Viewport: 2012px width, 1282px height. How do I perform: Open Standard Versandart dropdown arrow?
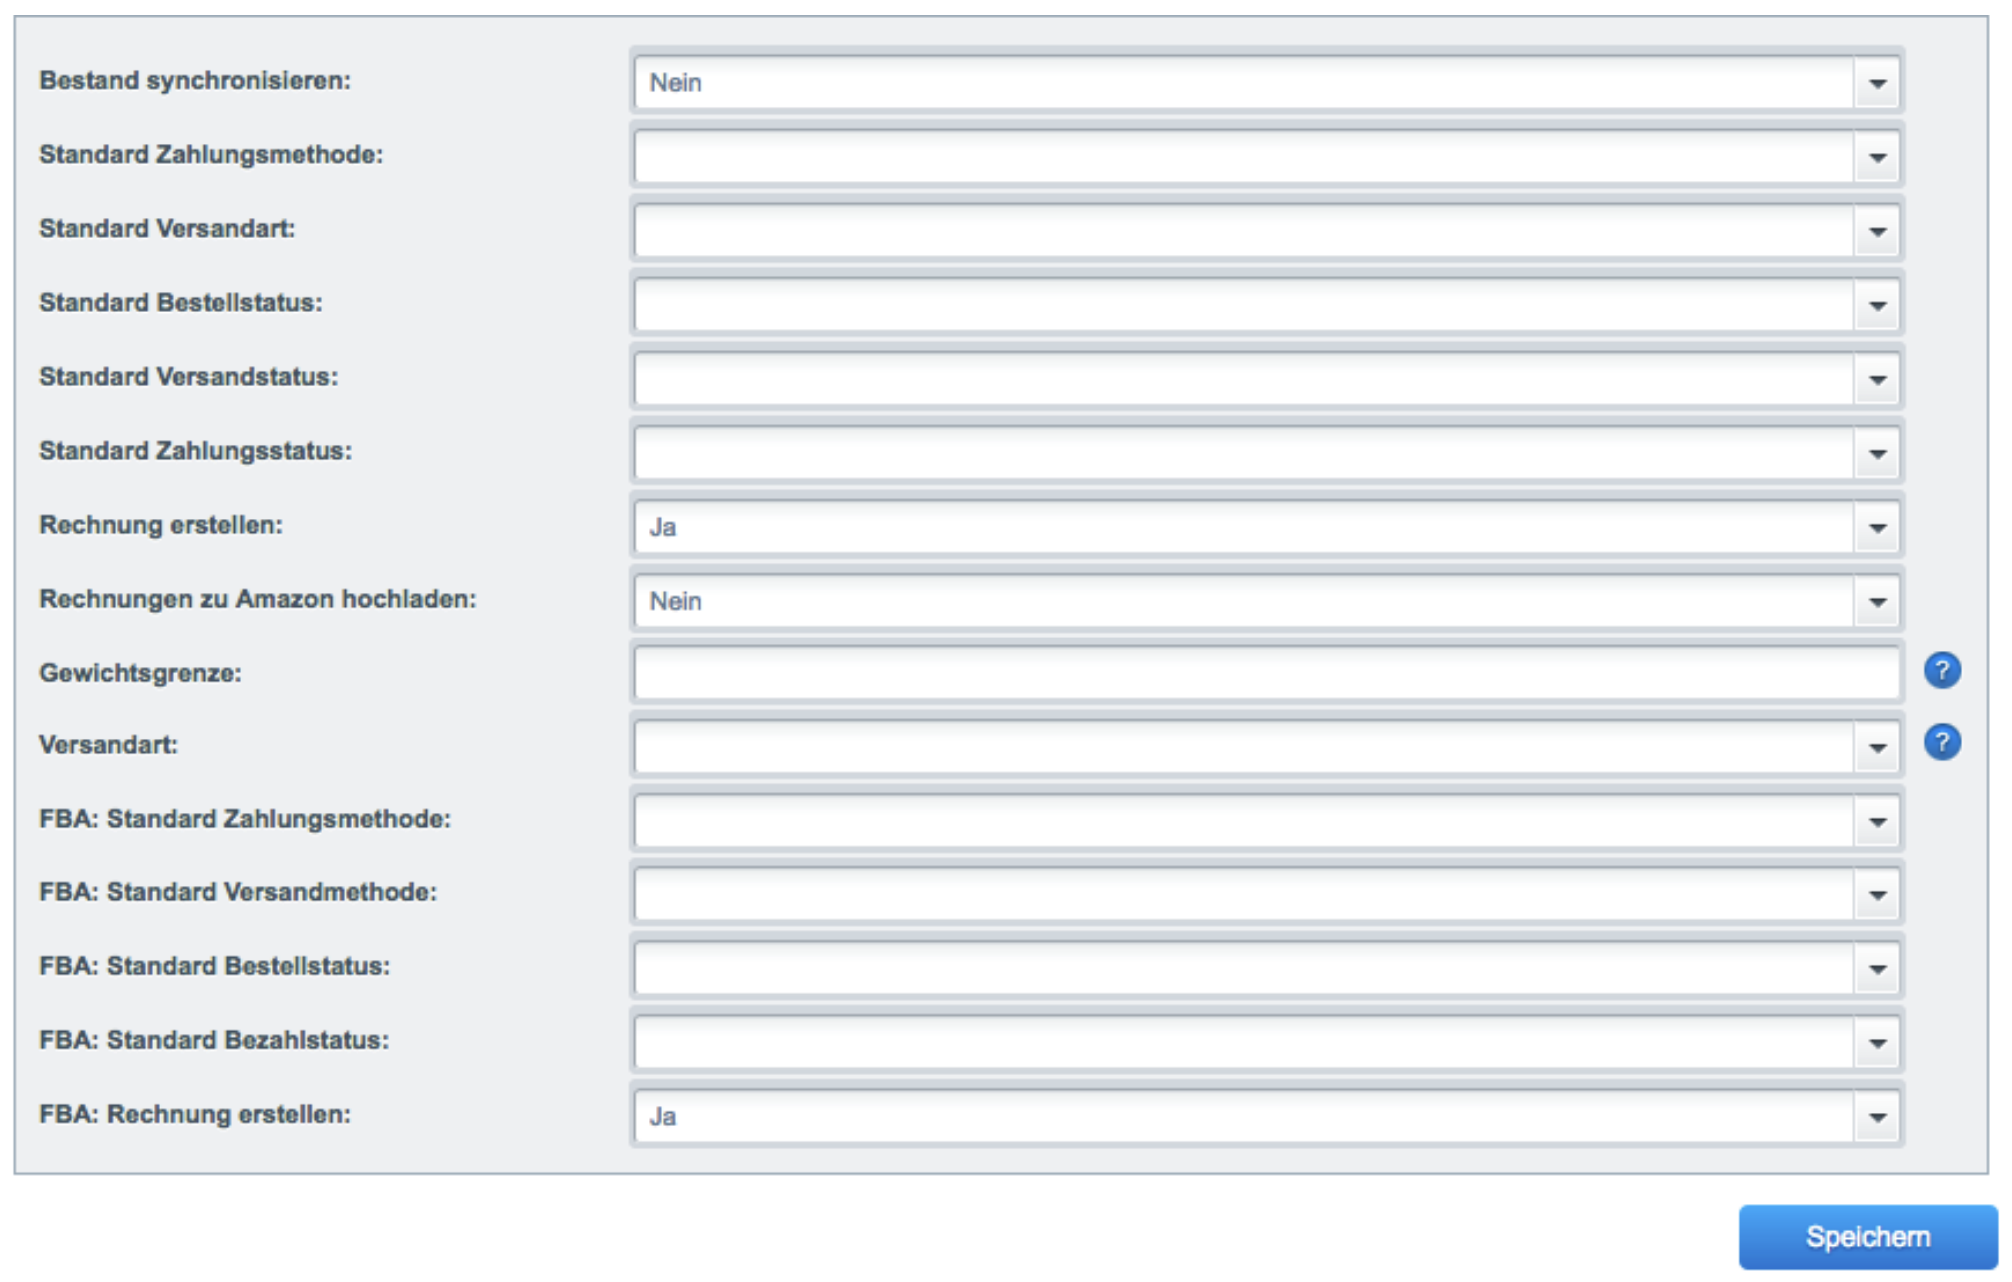(x=1876, y=231)
